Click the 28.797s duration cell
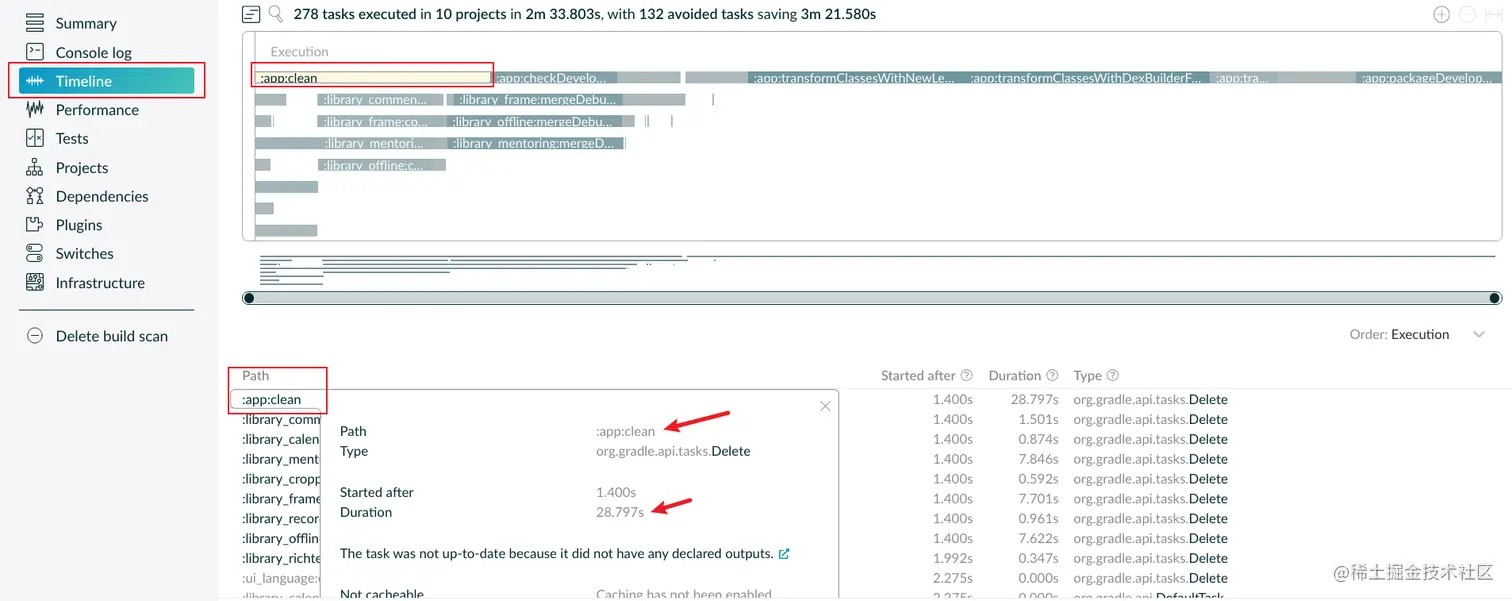Screen dimensions: 1512x601 [1034, 400]
